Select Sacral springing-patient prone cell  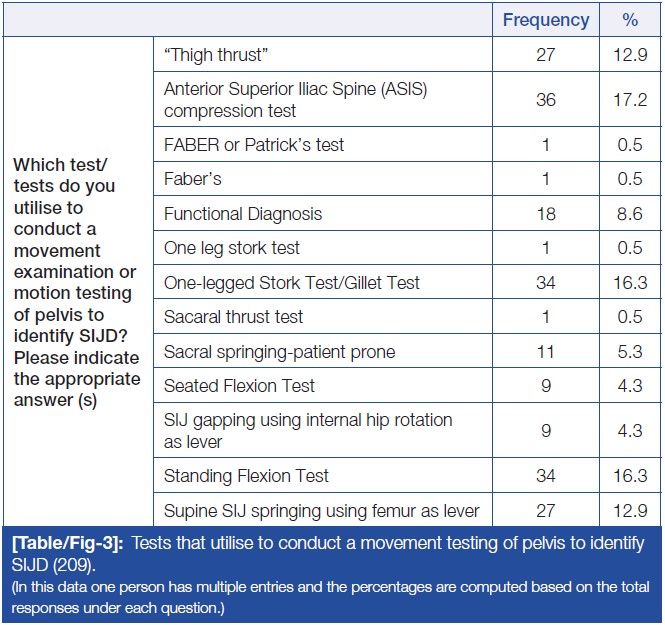point(280,352)
